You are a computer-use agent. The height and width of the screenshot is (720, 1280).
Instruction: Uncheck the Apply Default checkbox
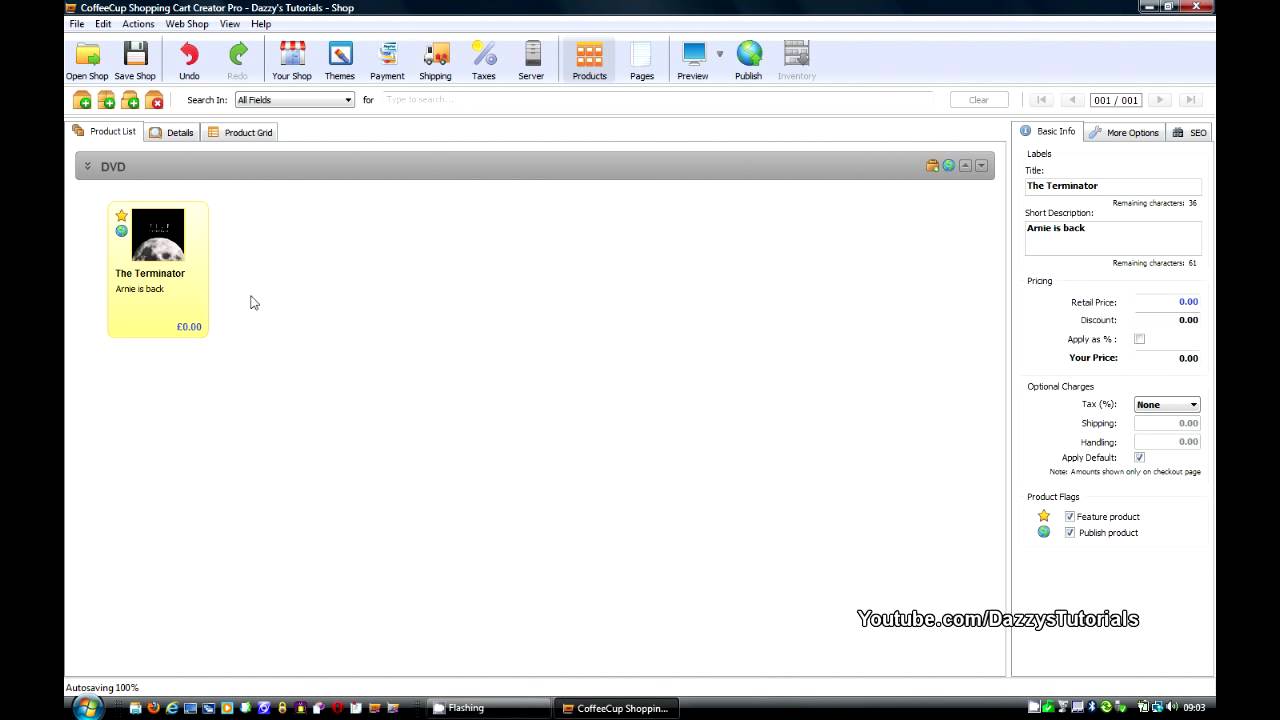click(x=1139, y=458)
